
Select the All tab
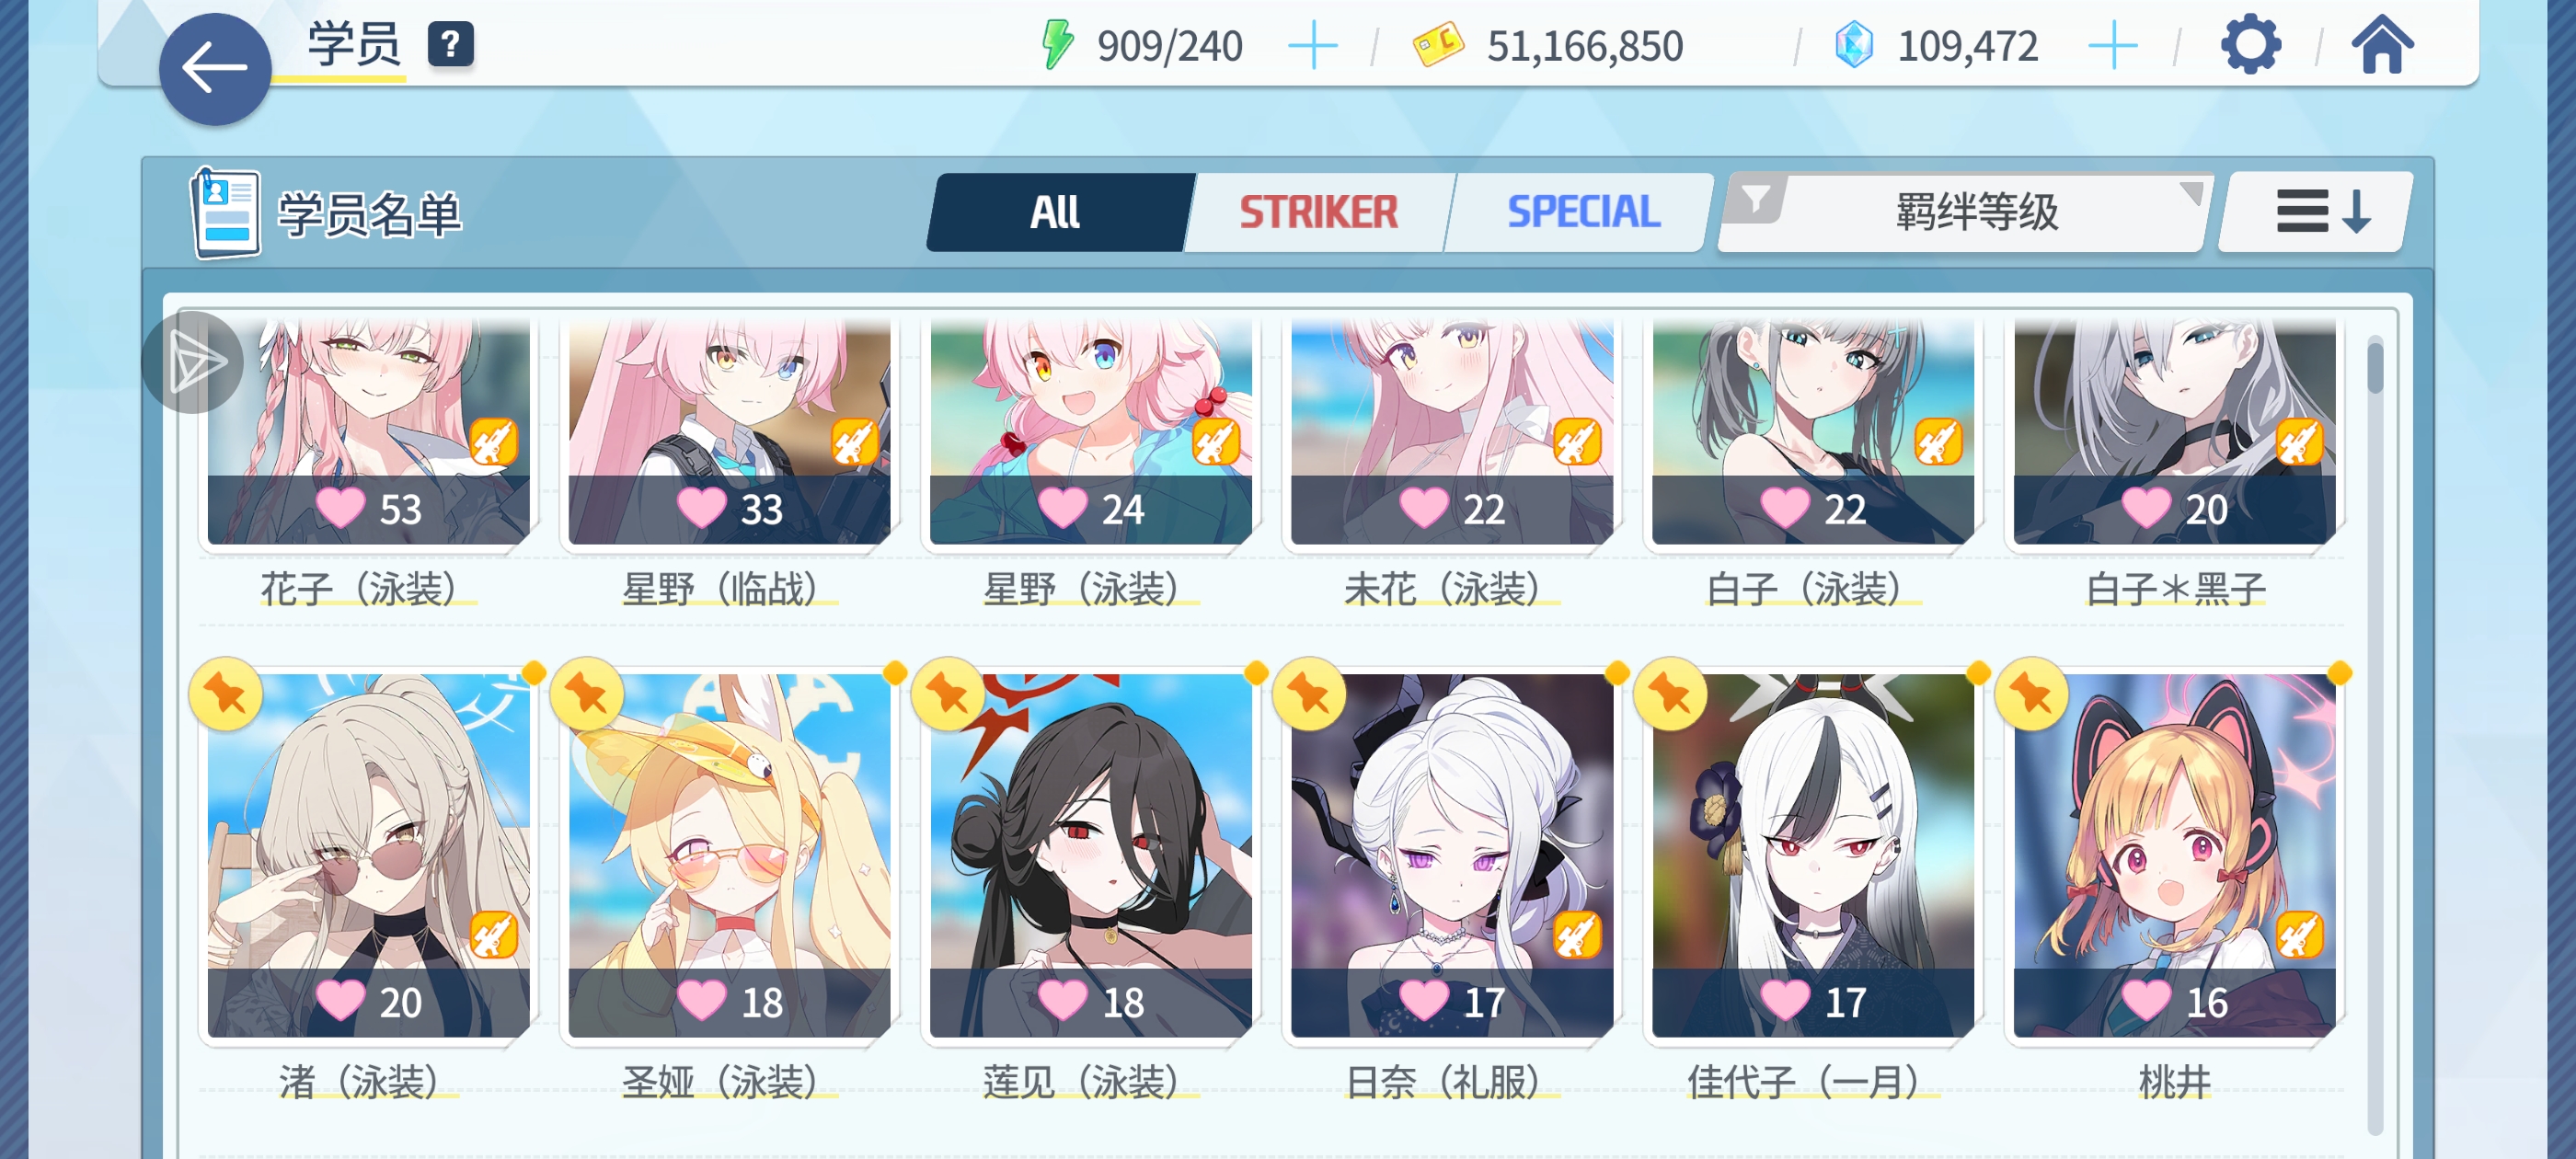coord(1056,212)
